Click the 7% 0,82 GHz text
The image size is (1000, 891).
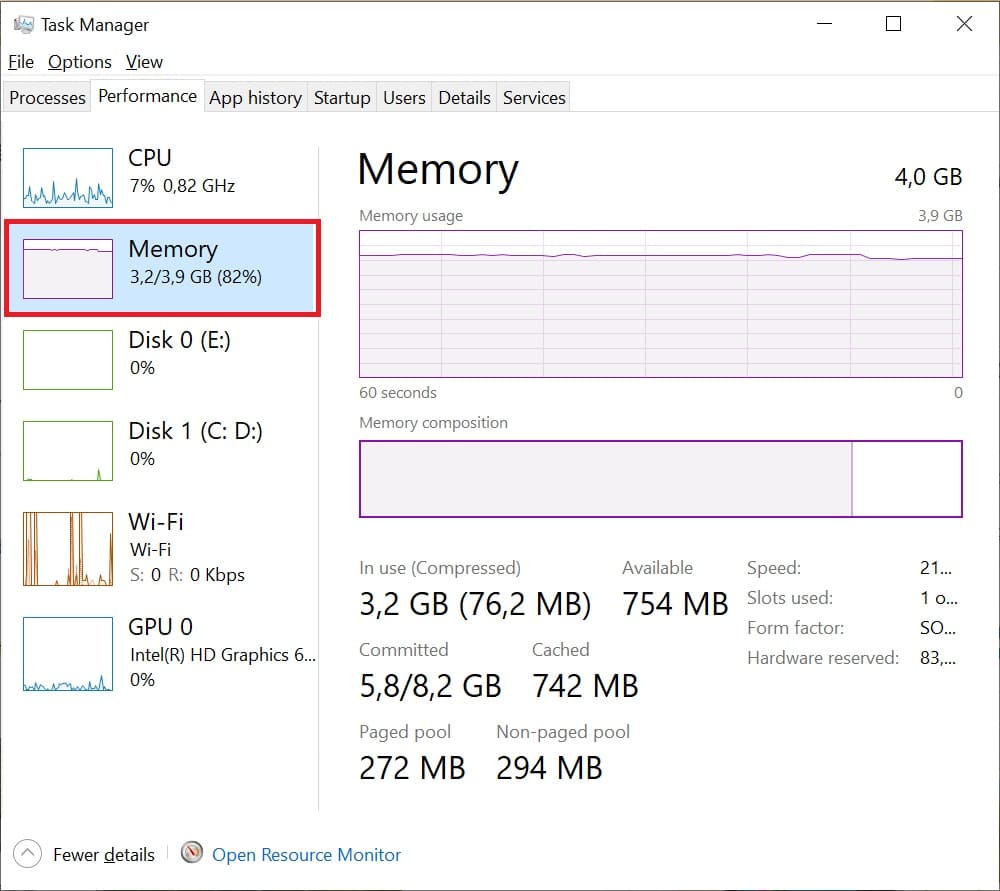coord(182,186)
